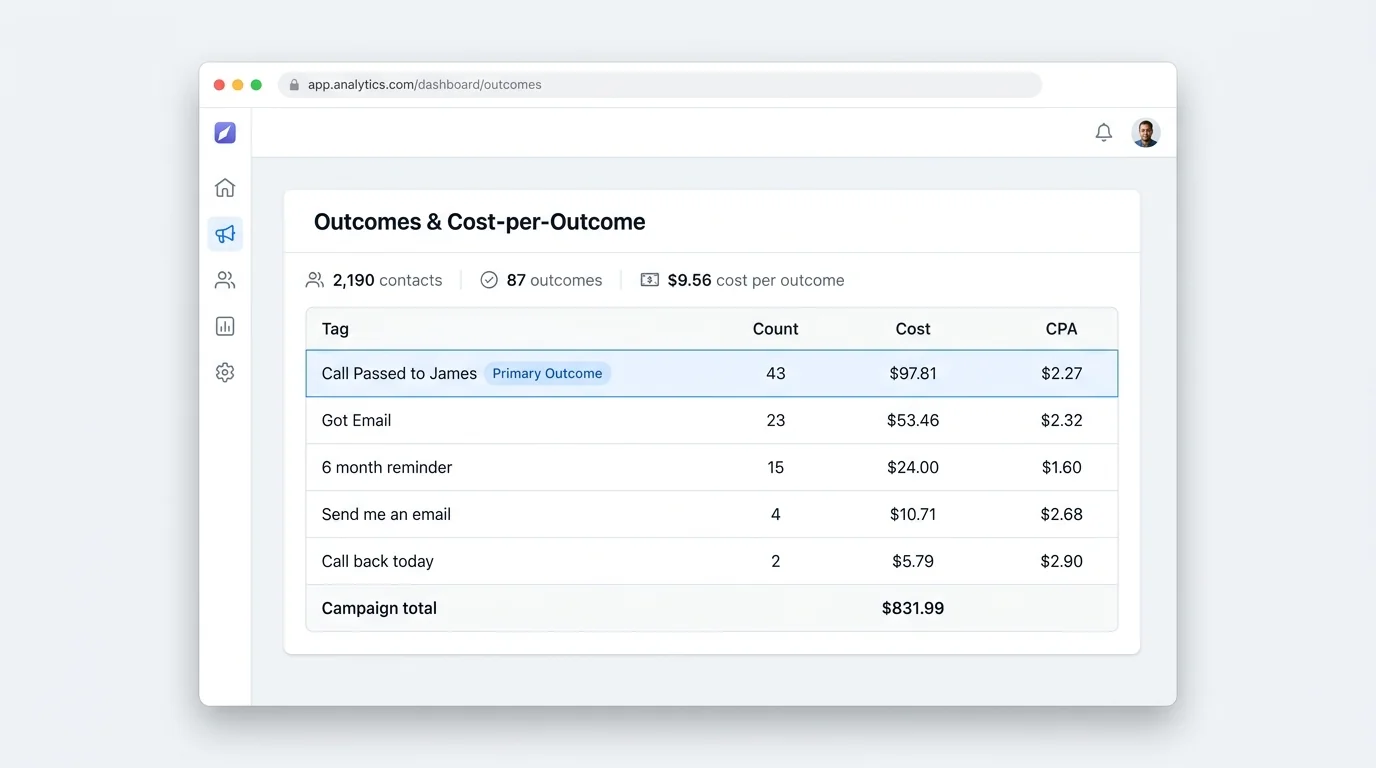Open the Reports bar-chart sidebar icon
This screenshot has width=1376, height=768.
tap(225, 326)
